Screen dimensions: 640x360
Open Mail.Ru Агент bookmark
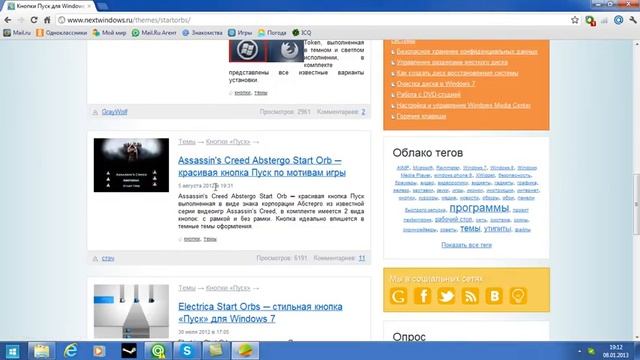(154, 33)
